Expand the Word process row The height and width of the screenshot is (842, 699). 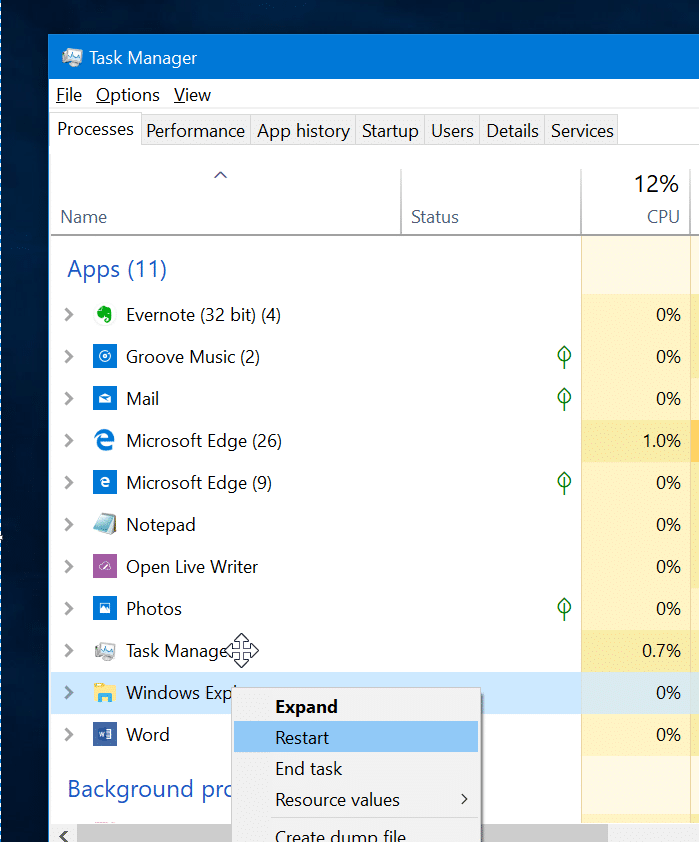pos(69,735)
